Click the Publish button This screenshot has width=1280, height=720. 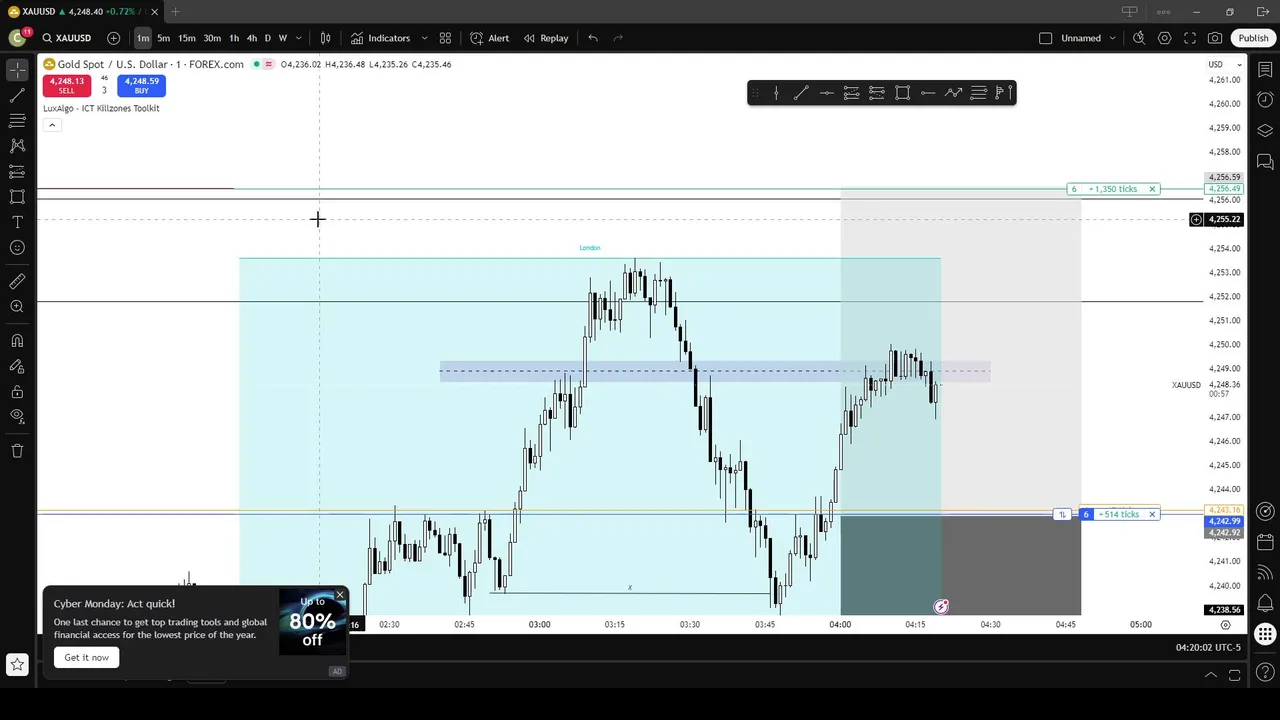point(1253,38)
